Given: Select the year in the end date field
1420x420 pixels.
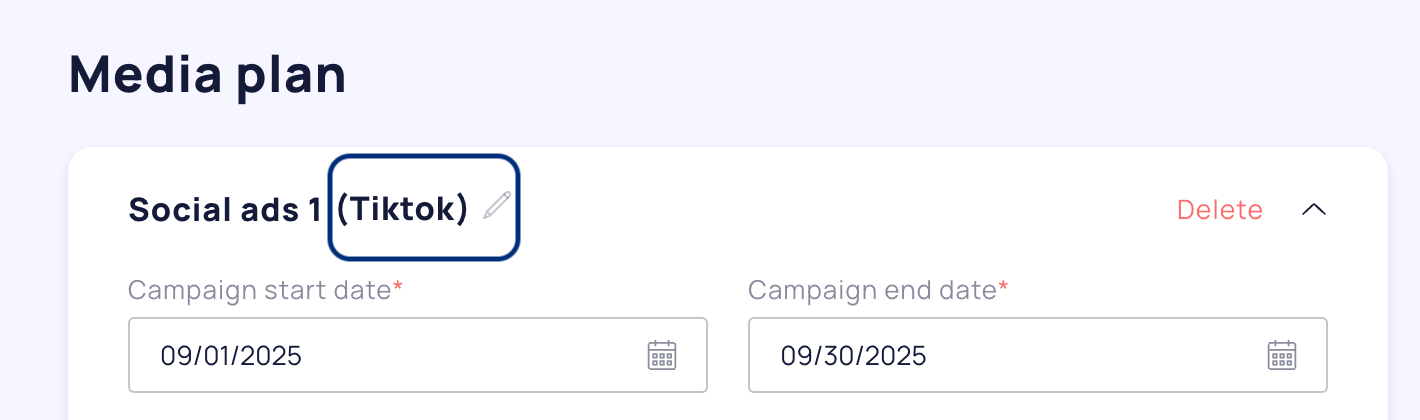Looking at the screenshot, I should coord(891,356).
